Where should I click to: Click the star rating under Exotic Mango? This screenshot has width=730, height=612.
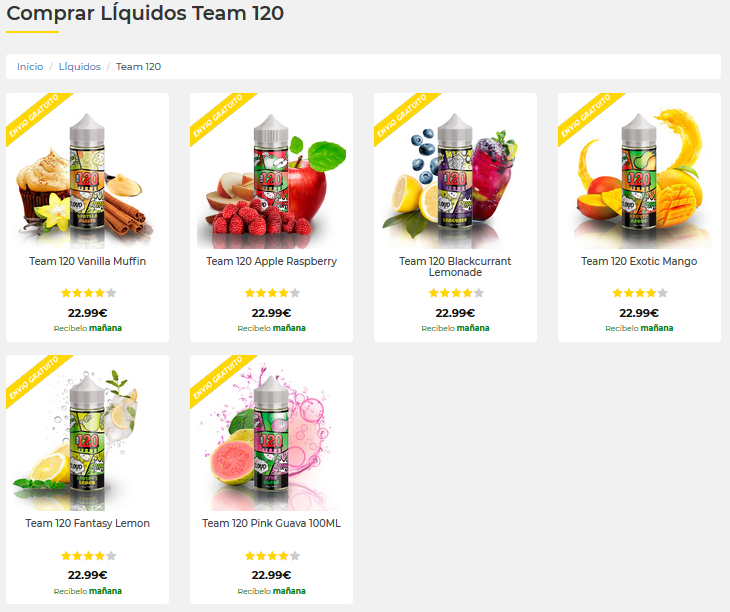click(640, 293)
